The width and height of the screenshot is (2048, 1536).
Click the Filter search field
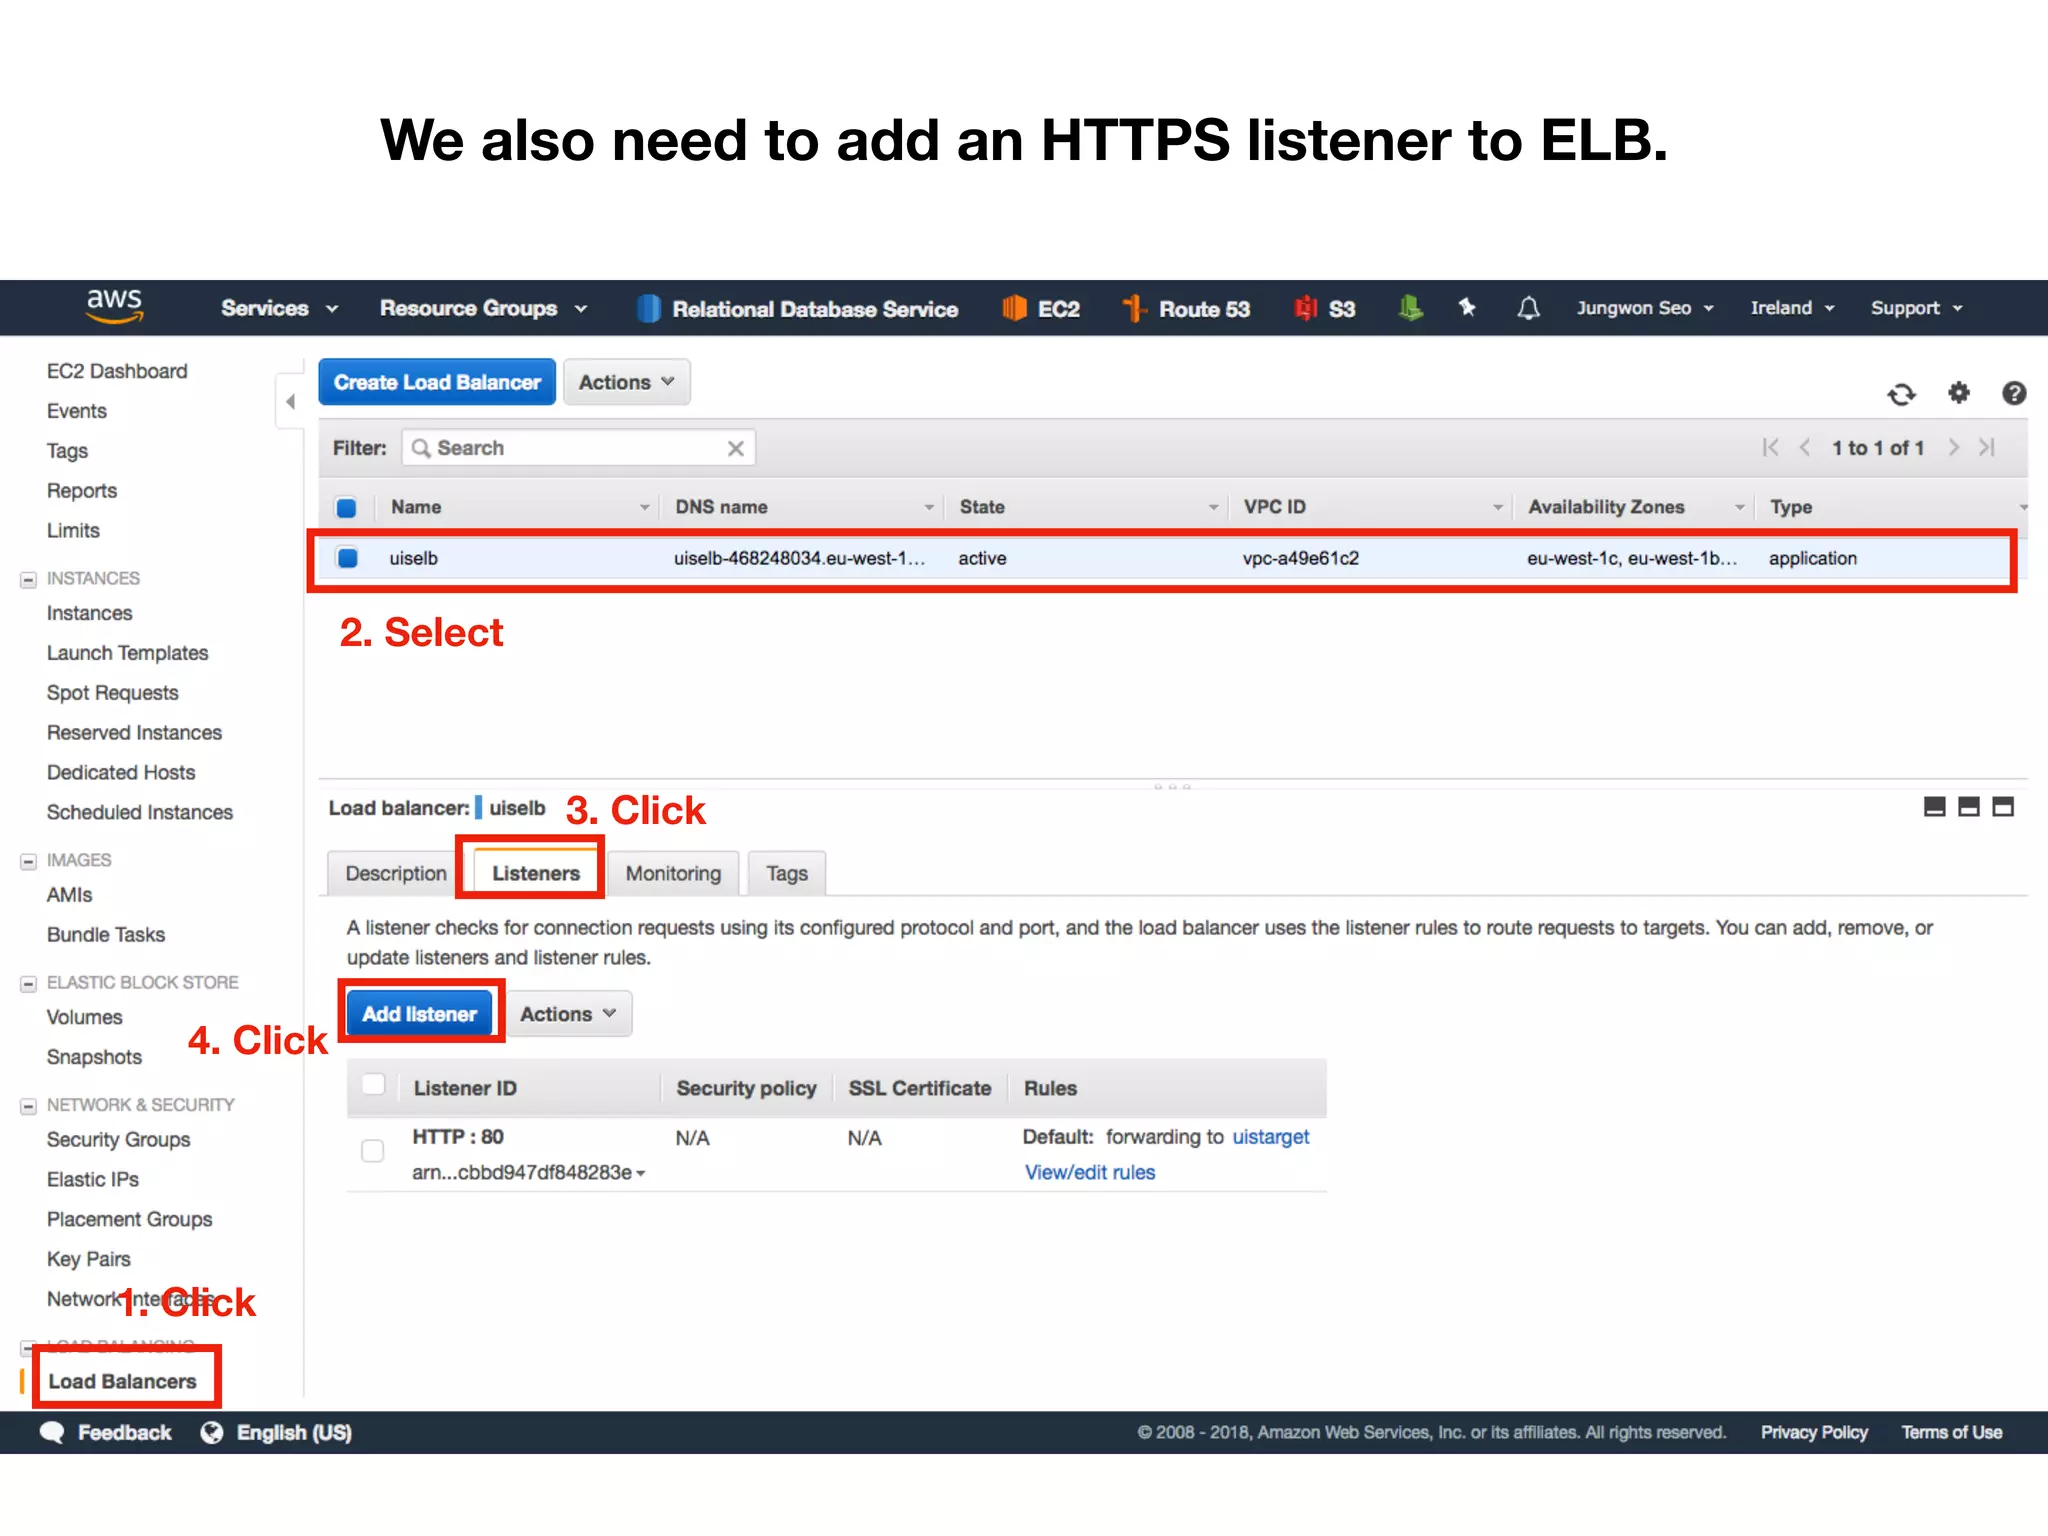[578, 448]
